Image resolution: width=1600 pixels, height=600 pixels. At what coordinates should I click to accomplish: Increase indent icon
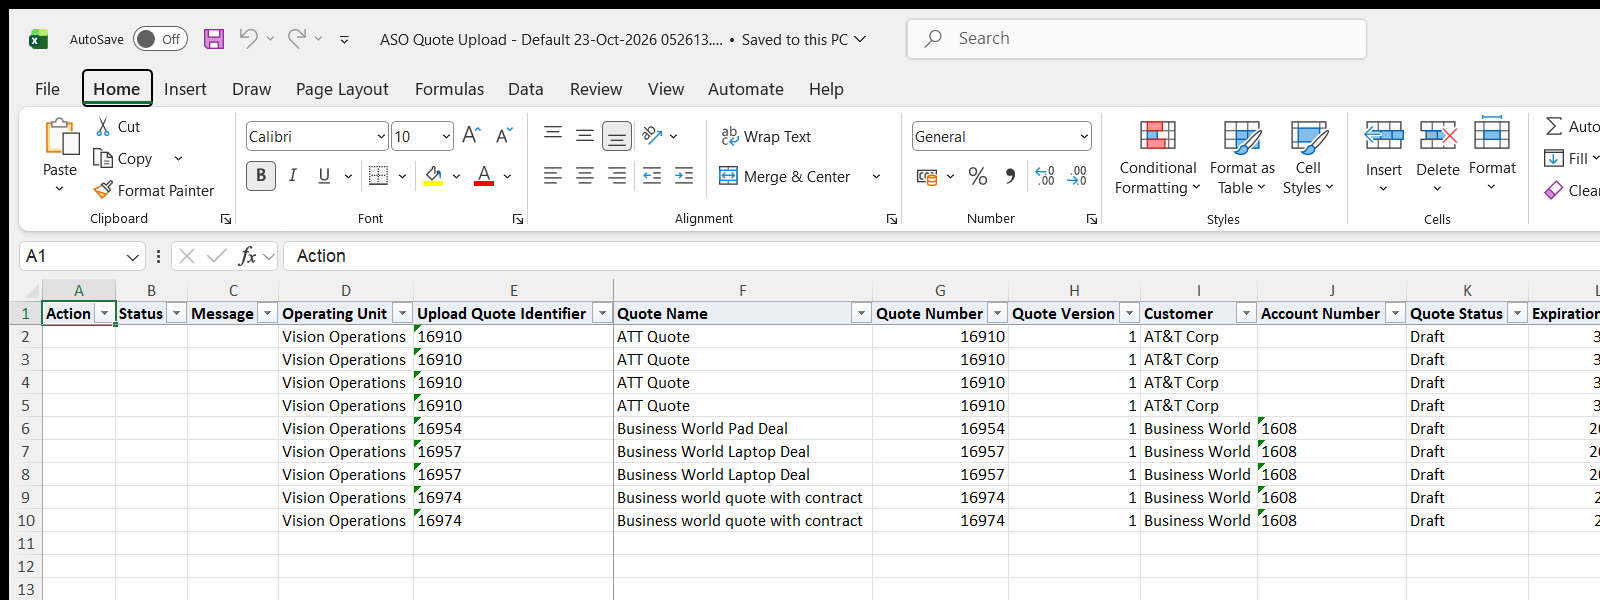(x=684, y=176)
